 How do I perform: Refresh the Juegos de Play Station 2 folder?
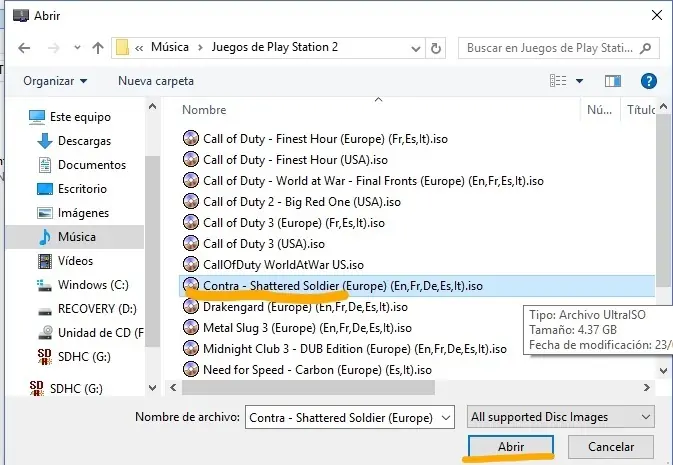point(436,48)
